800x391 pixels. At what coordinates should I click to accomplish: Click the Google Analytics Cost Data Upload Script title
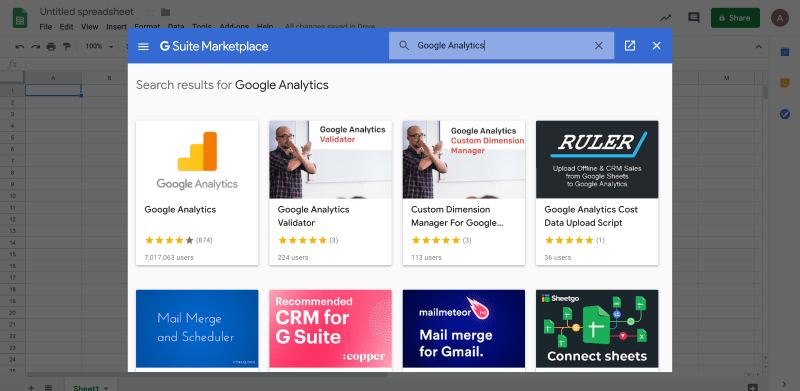pos(591,216)
